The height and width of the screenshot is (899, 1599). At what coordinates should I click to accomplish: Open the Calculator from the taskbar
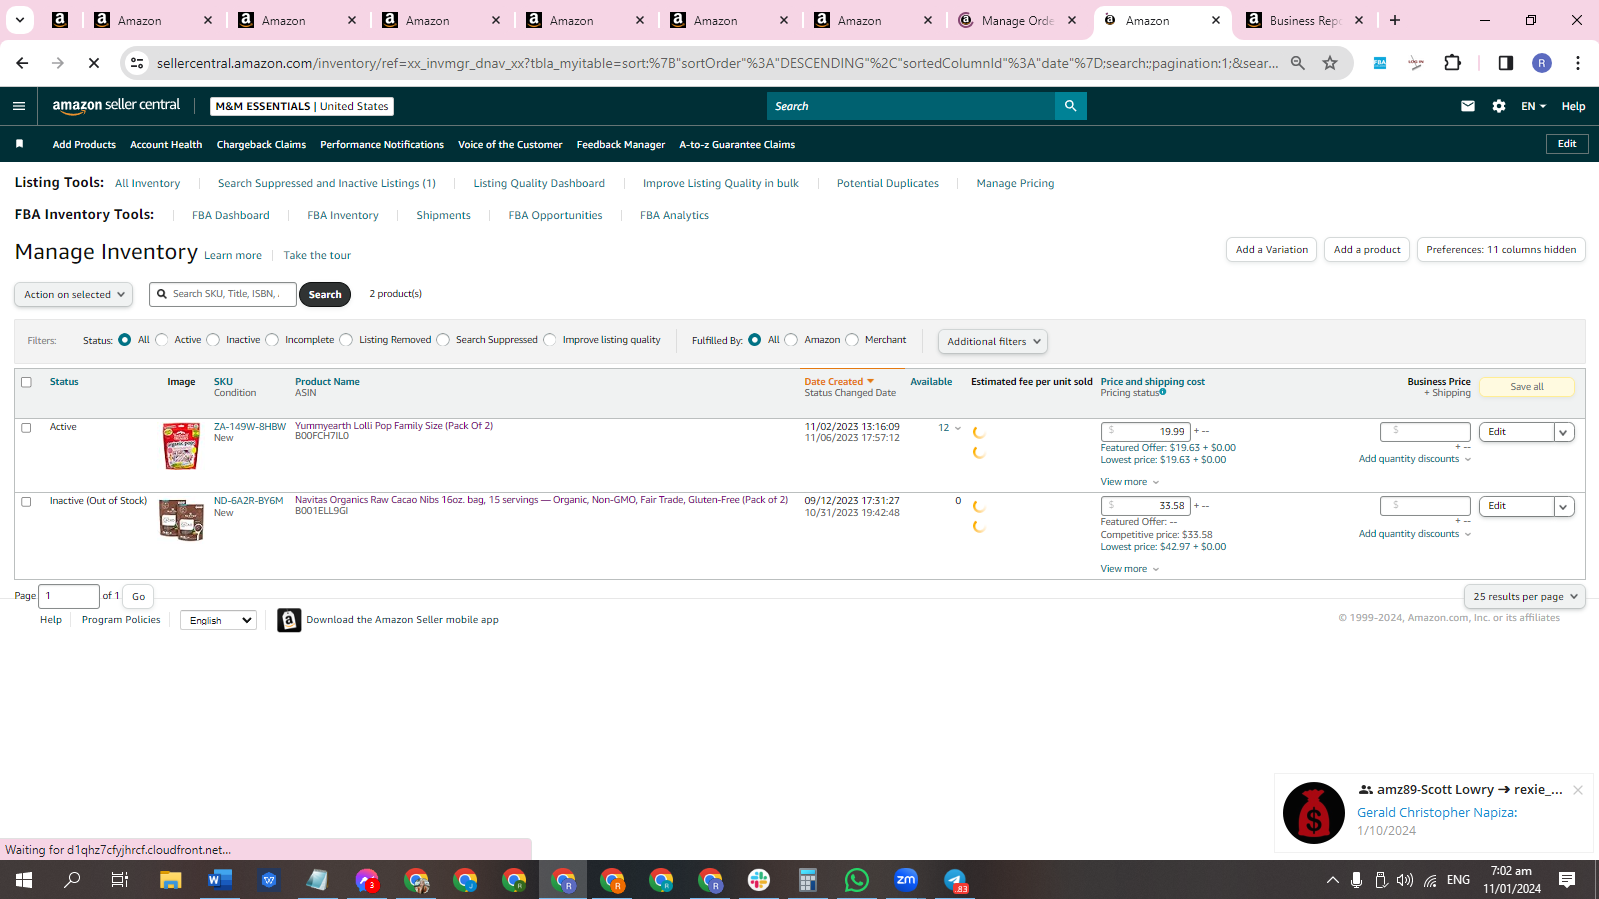(808, 880)
